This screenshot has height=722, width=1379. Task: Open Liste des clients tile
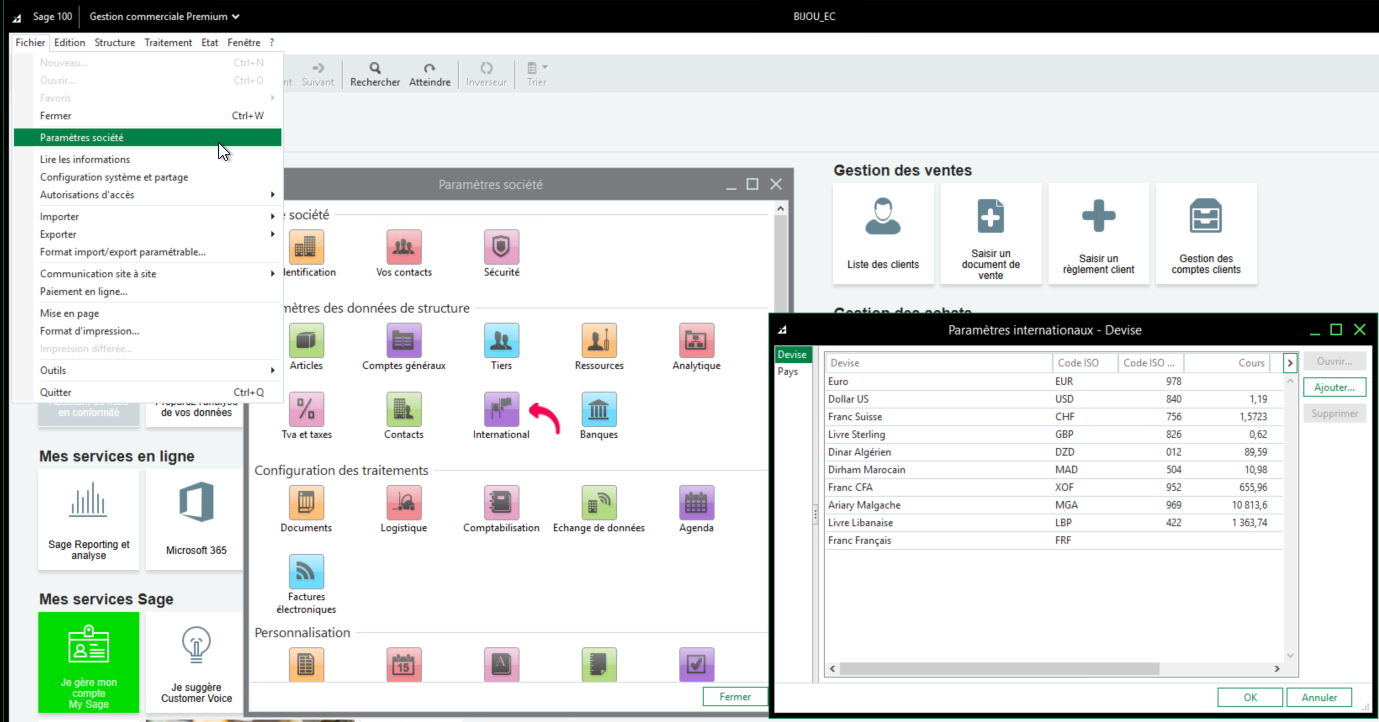(x=883, y=232)
